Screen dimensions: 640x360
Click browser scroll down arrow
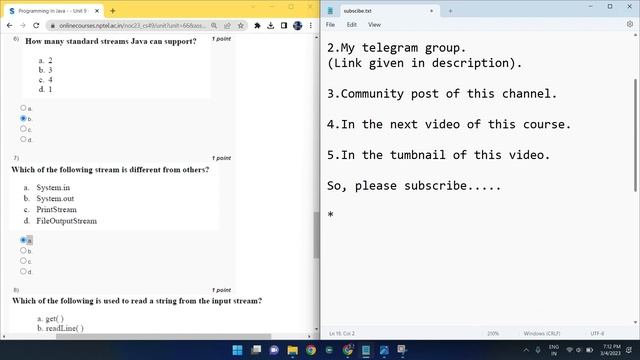(316, 329)
